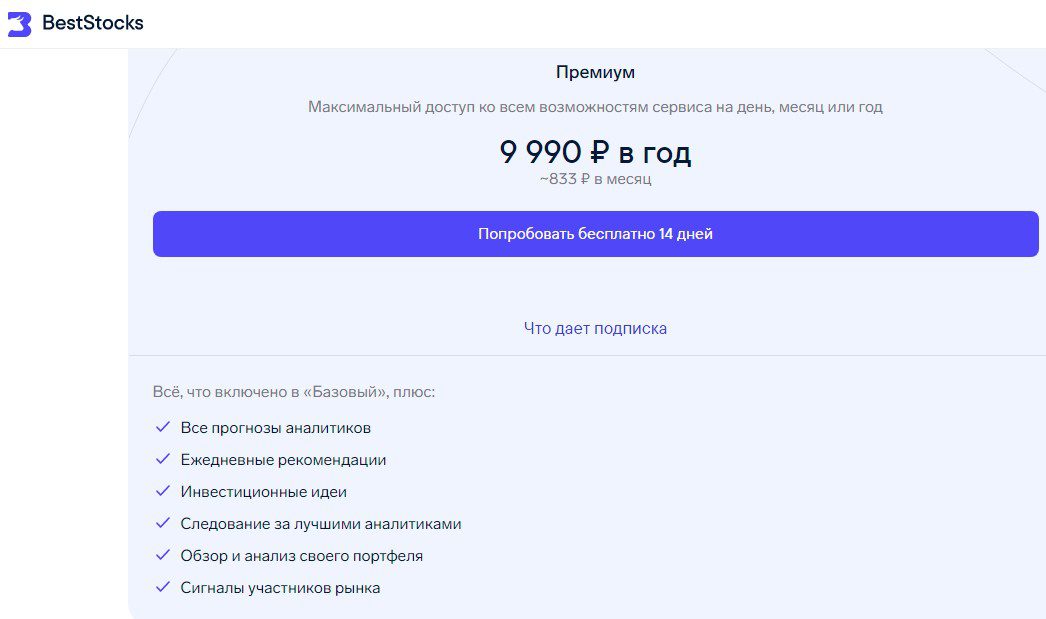Click the "Попробовать бесплатно 14 дней" button
Screen dimensions: 1046x619
coord(595,234)
